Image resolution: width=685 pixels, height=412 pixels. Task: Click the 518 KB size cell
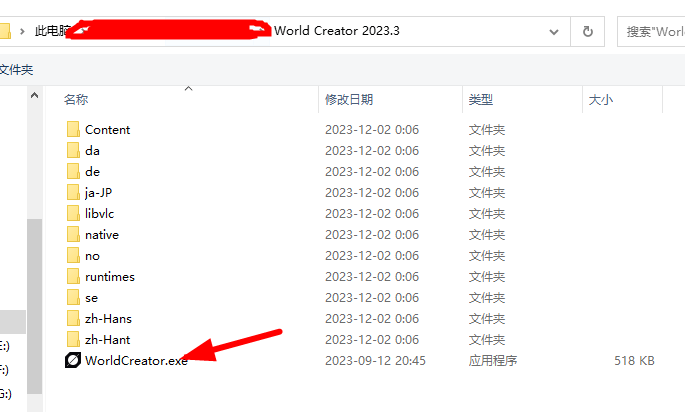pos(634,360)
